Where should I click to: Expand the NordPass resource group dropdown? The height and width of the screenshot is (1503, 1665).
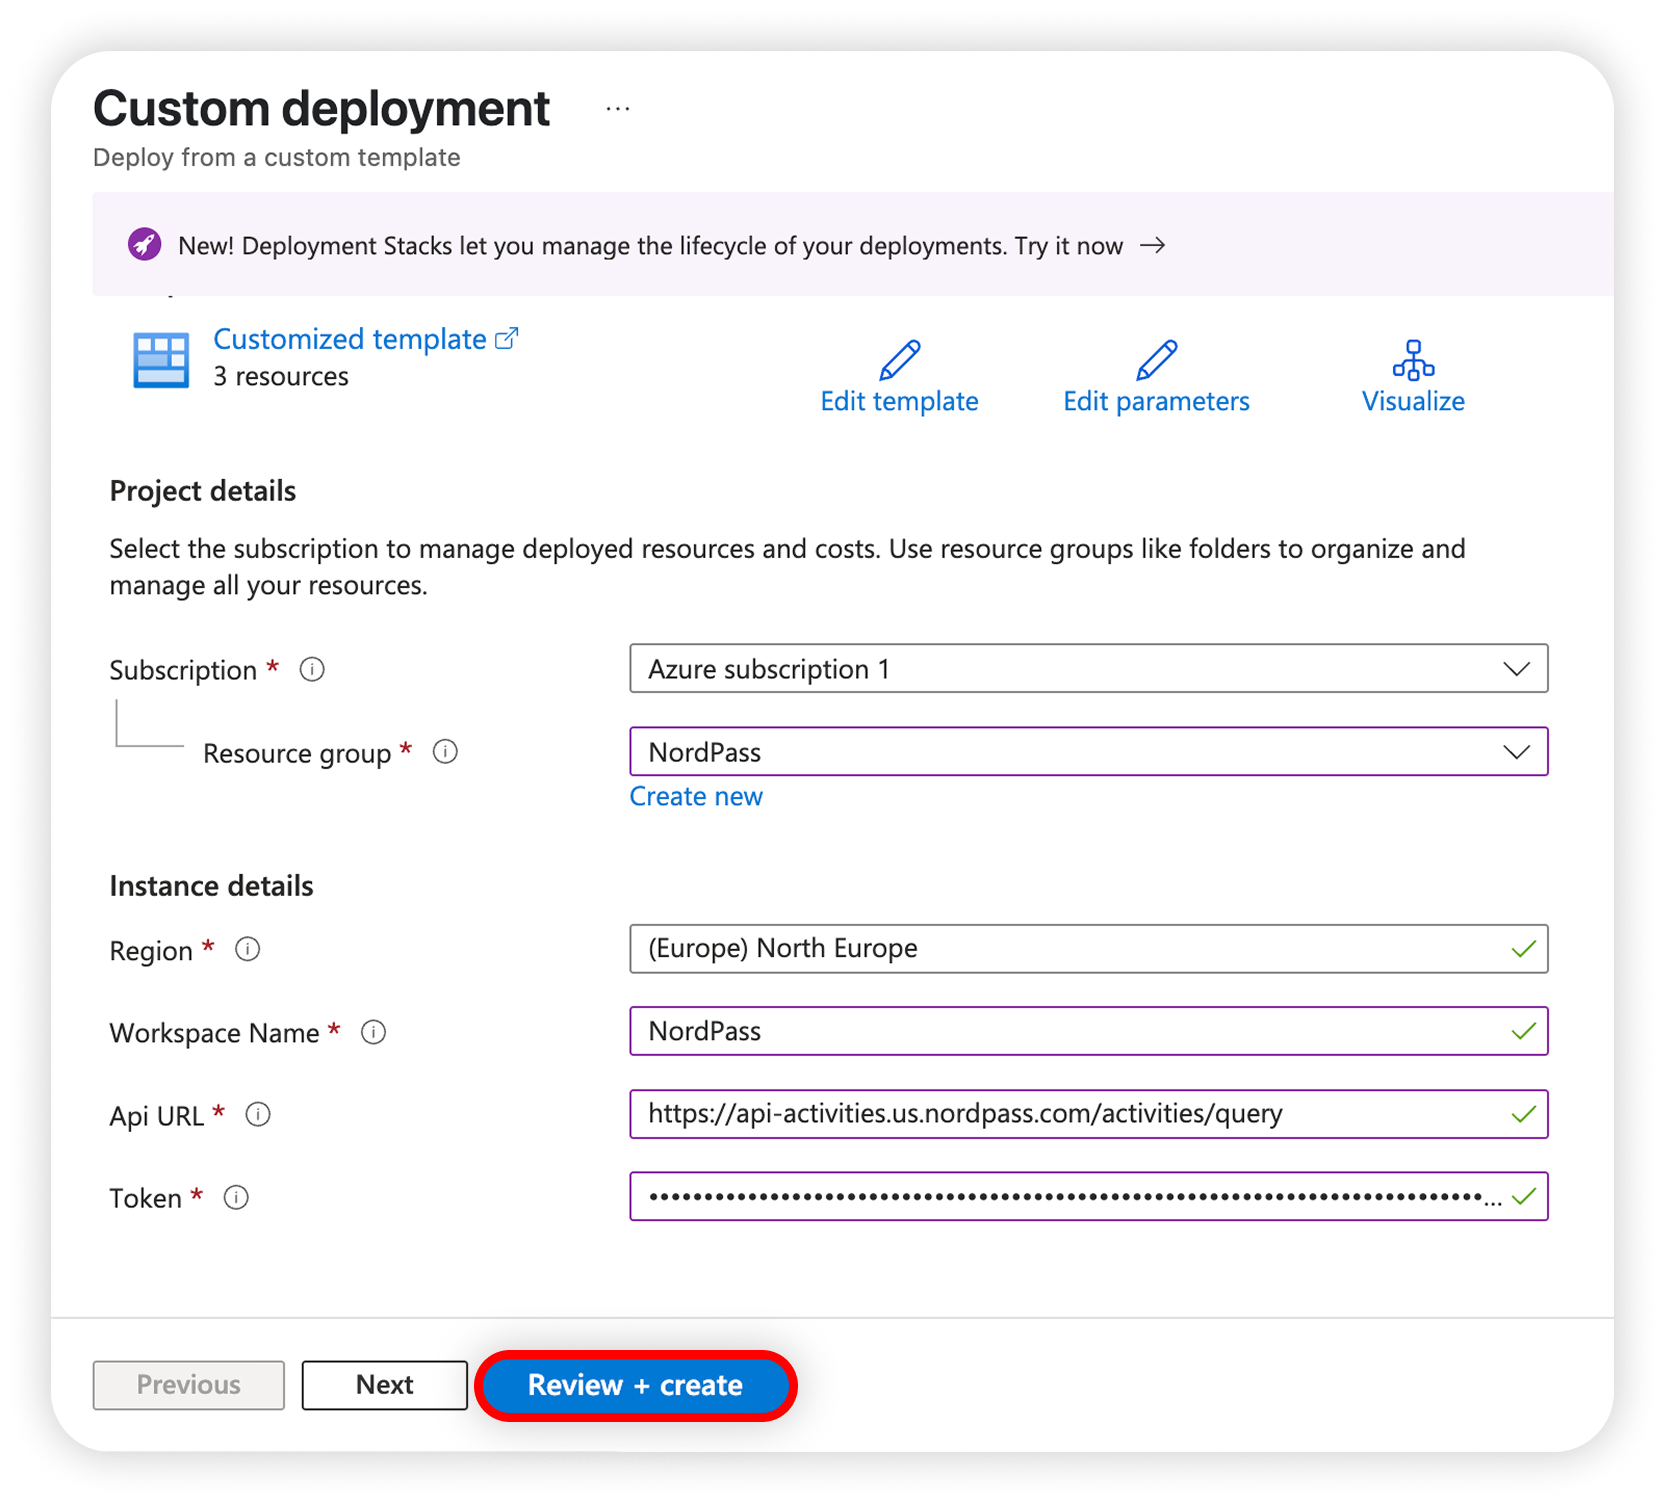[x=1089, y=751]
